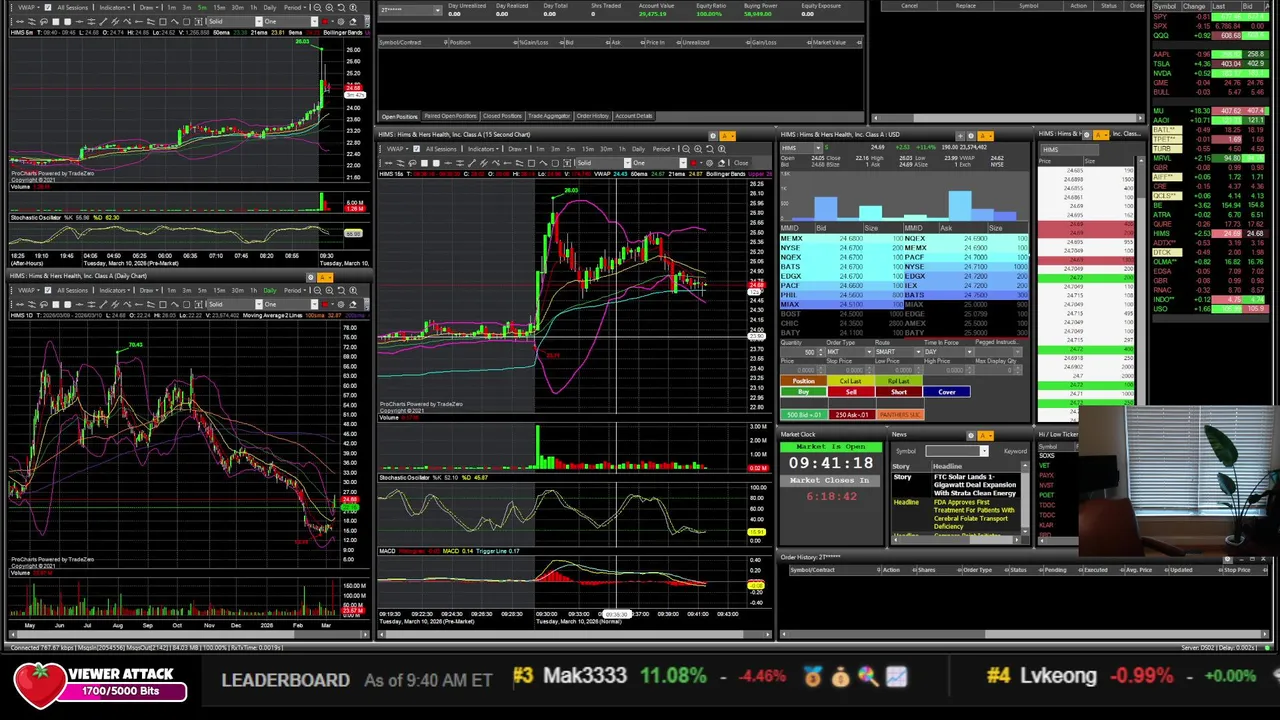This screenshot has width=1280, height=720.
Task: Switch to Trade Aggregator tab
Action: click(549, 116)
